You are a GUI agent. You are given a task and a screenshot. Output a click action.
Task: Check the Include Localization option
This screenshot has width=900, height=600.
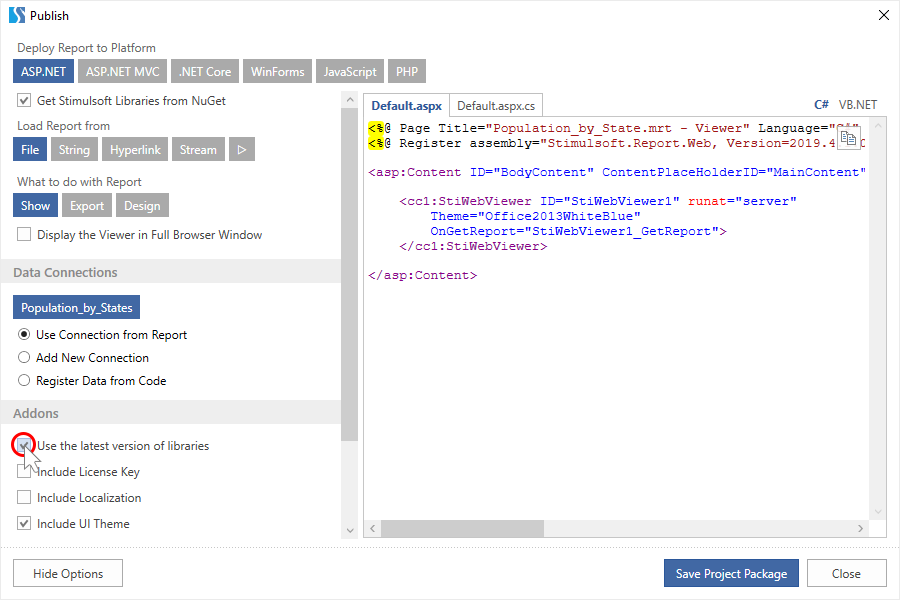pos(24,498)
